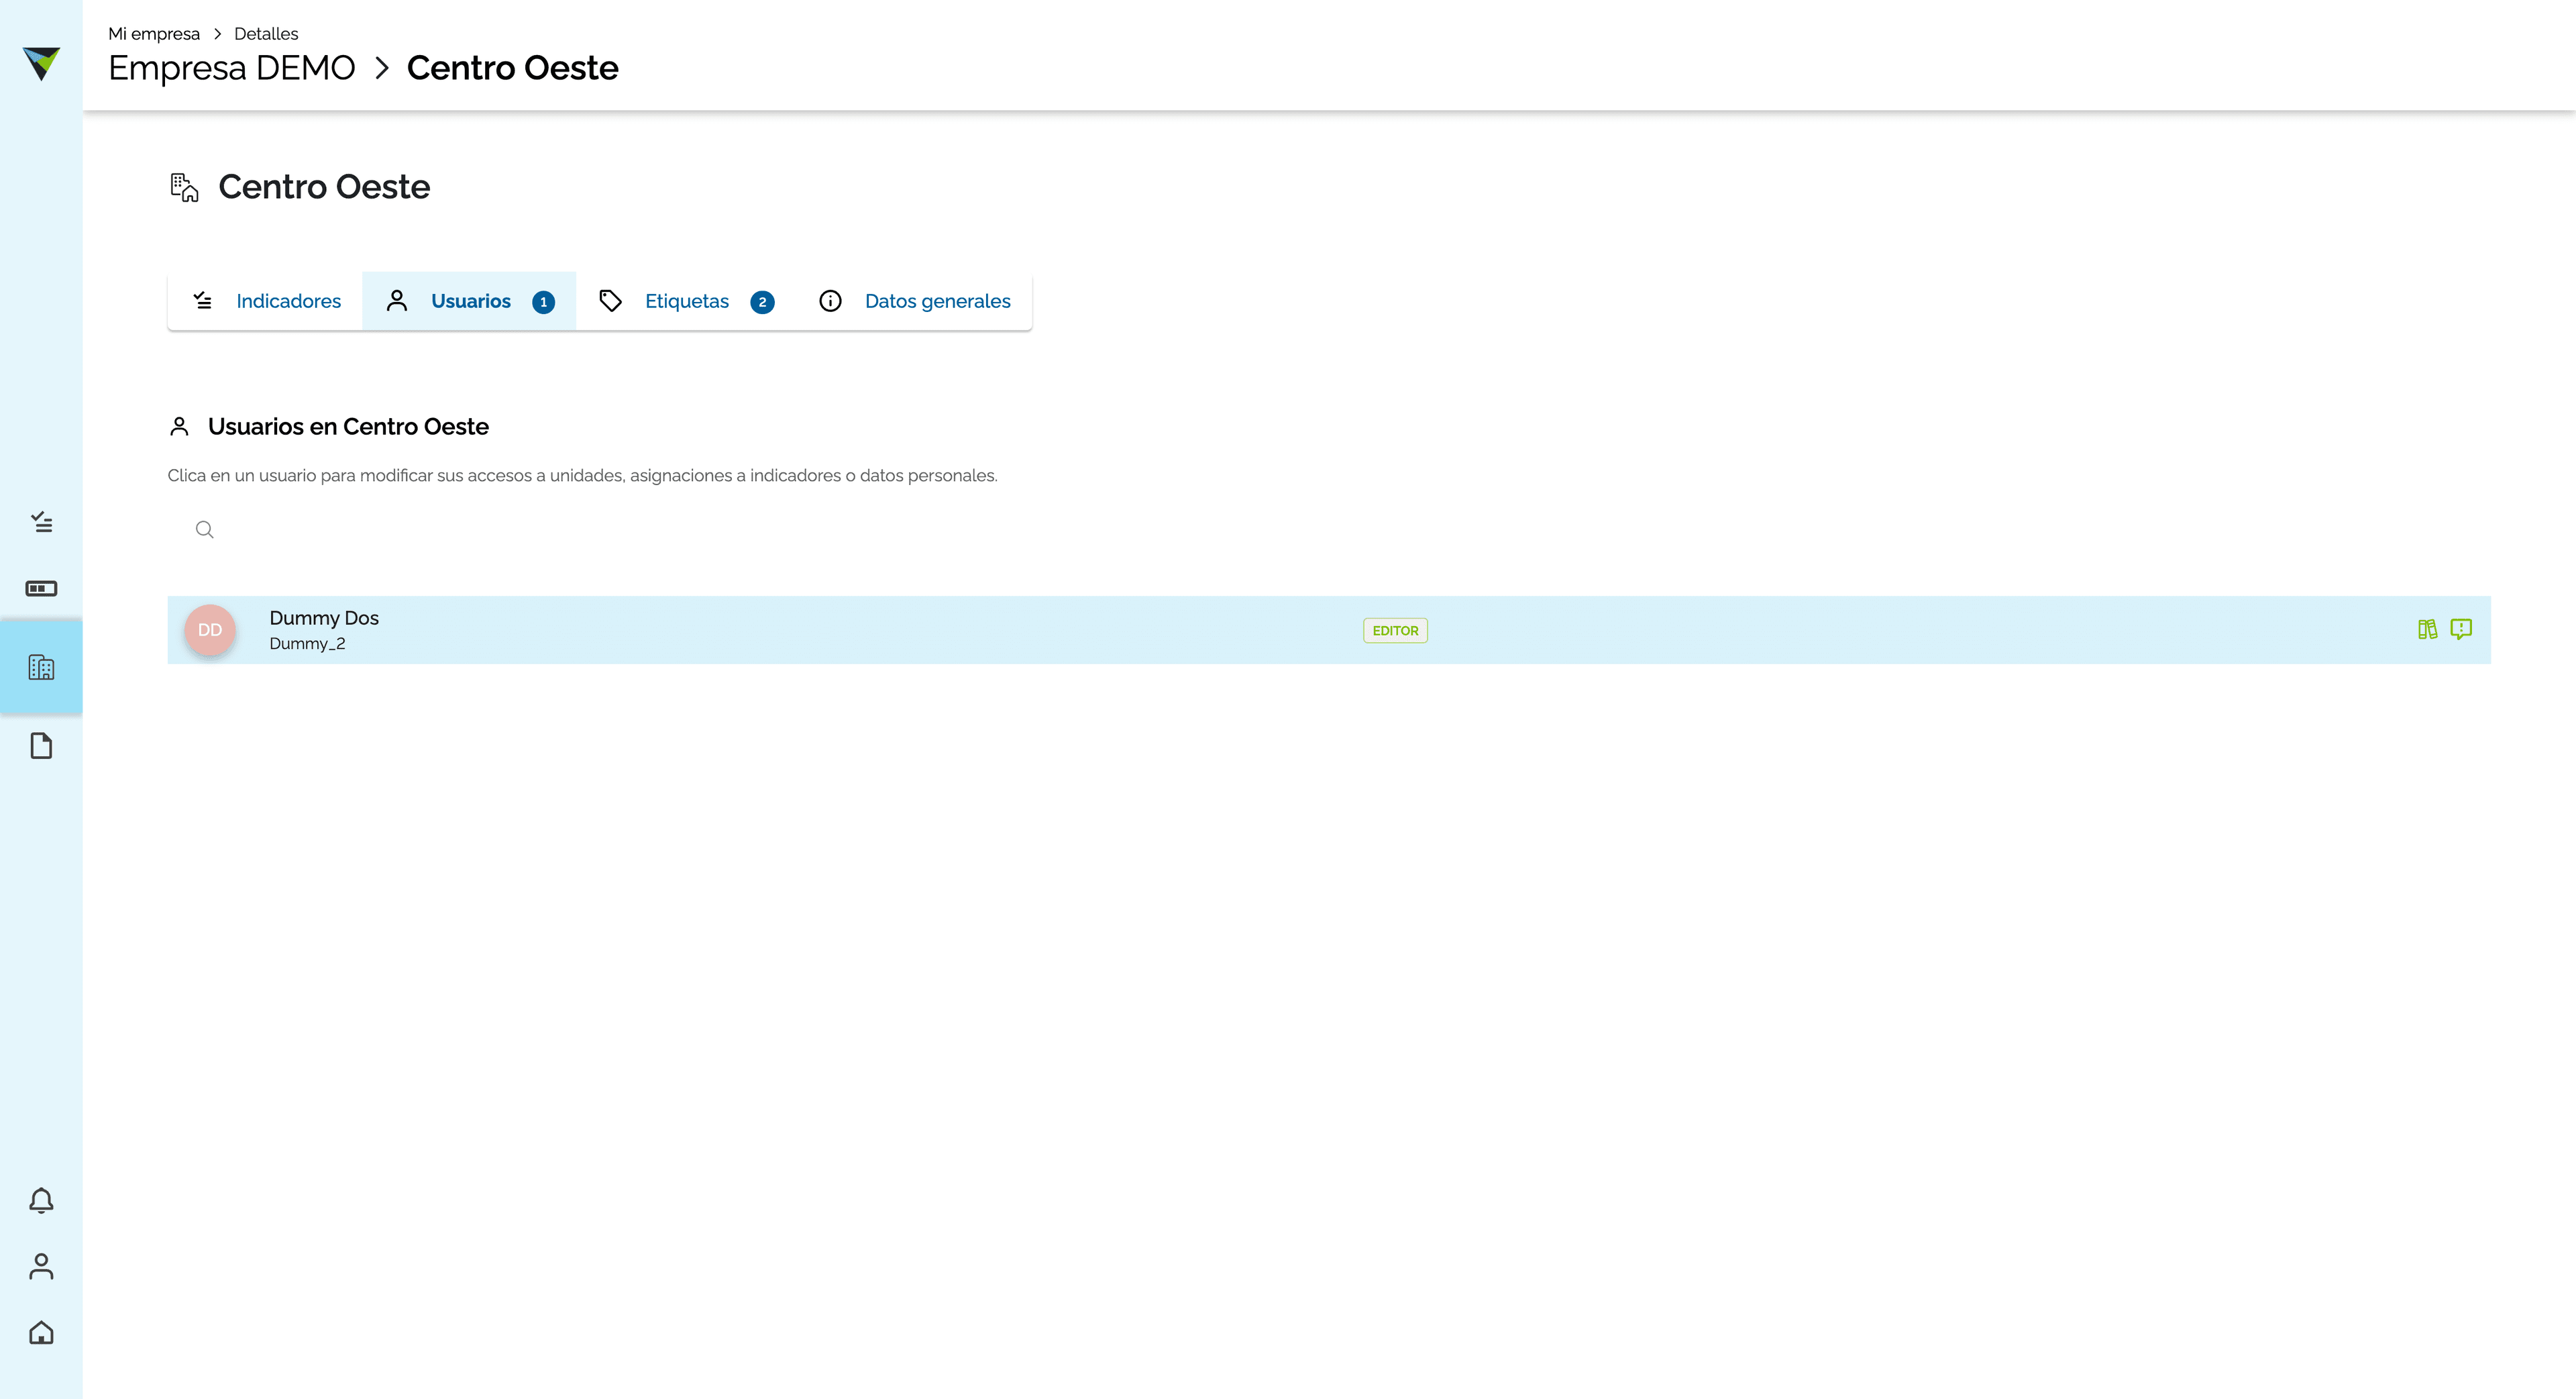Go to Empresa DEMO in the title
The width and height of the screenshot is (2576, 1399).
(232, 68)
